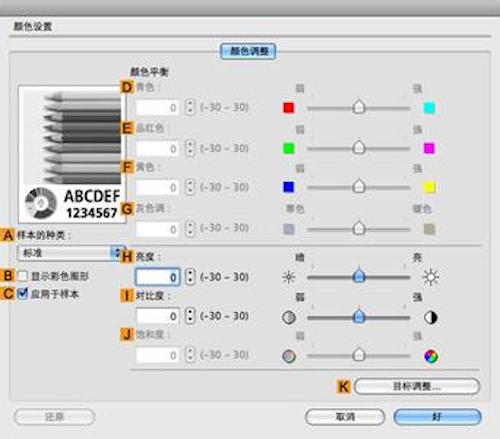Click the 取消 cancel button

(345, 417)
